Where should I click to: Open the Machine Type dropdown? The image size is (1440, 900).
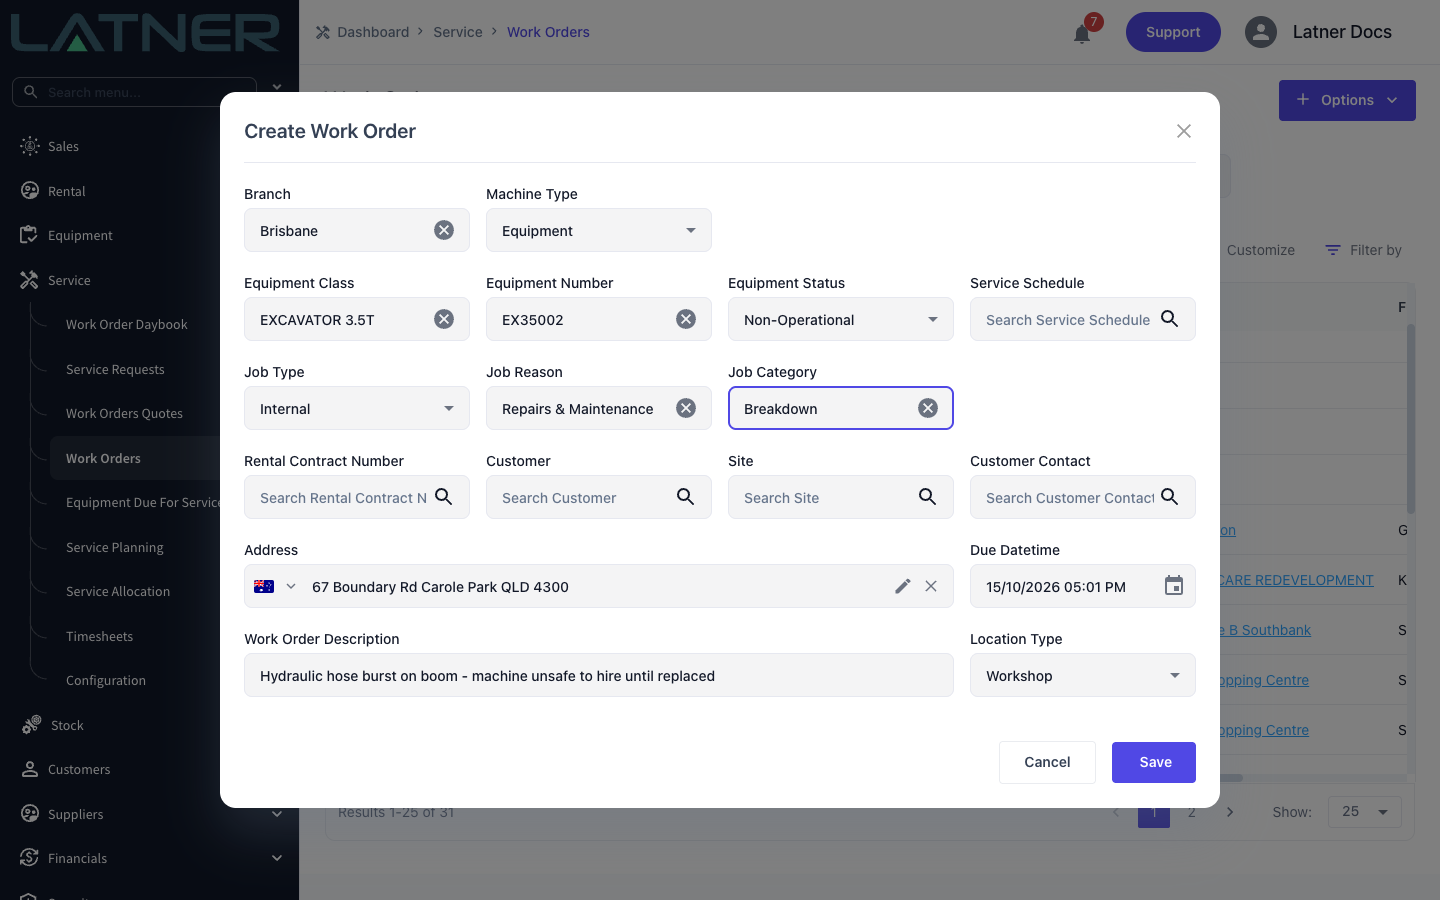[x=599, y=230]
